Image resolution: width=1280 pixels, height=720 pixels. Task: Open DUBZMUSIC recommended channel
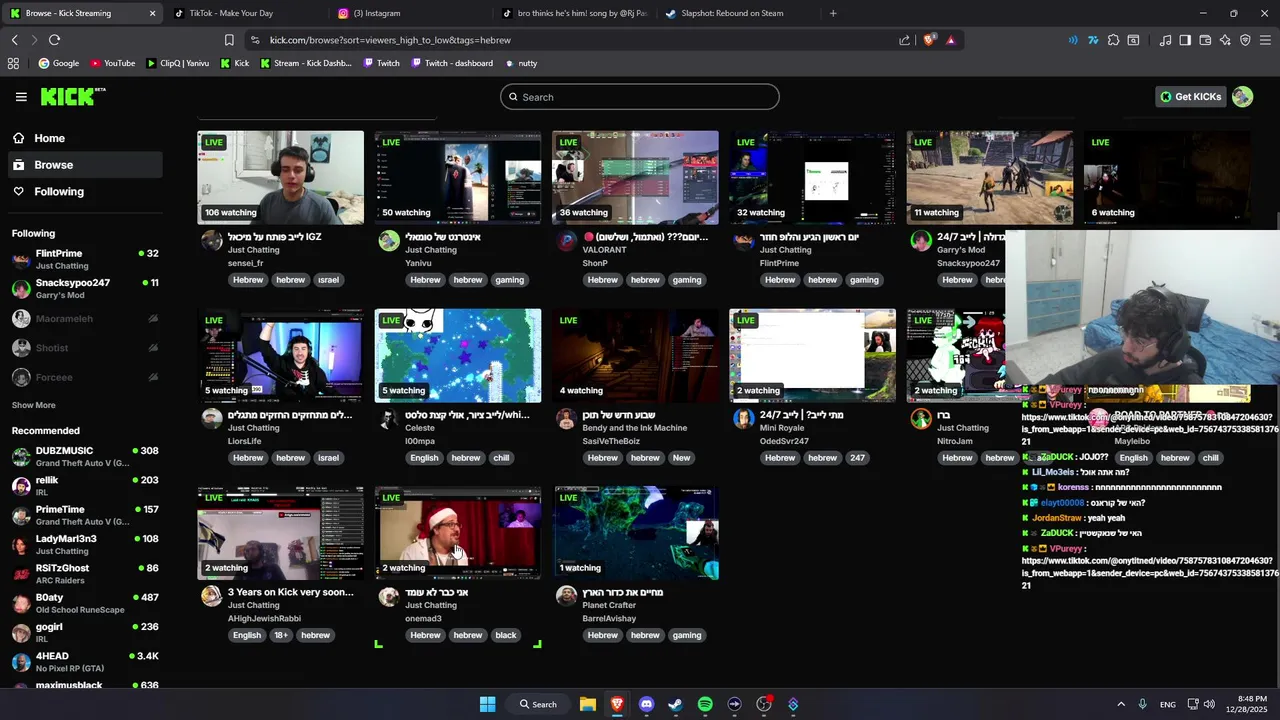click(85, 457)
